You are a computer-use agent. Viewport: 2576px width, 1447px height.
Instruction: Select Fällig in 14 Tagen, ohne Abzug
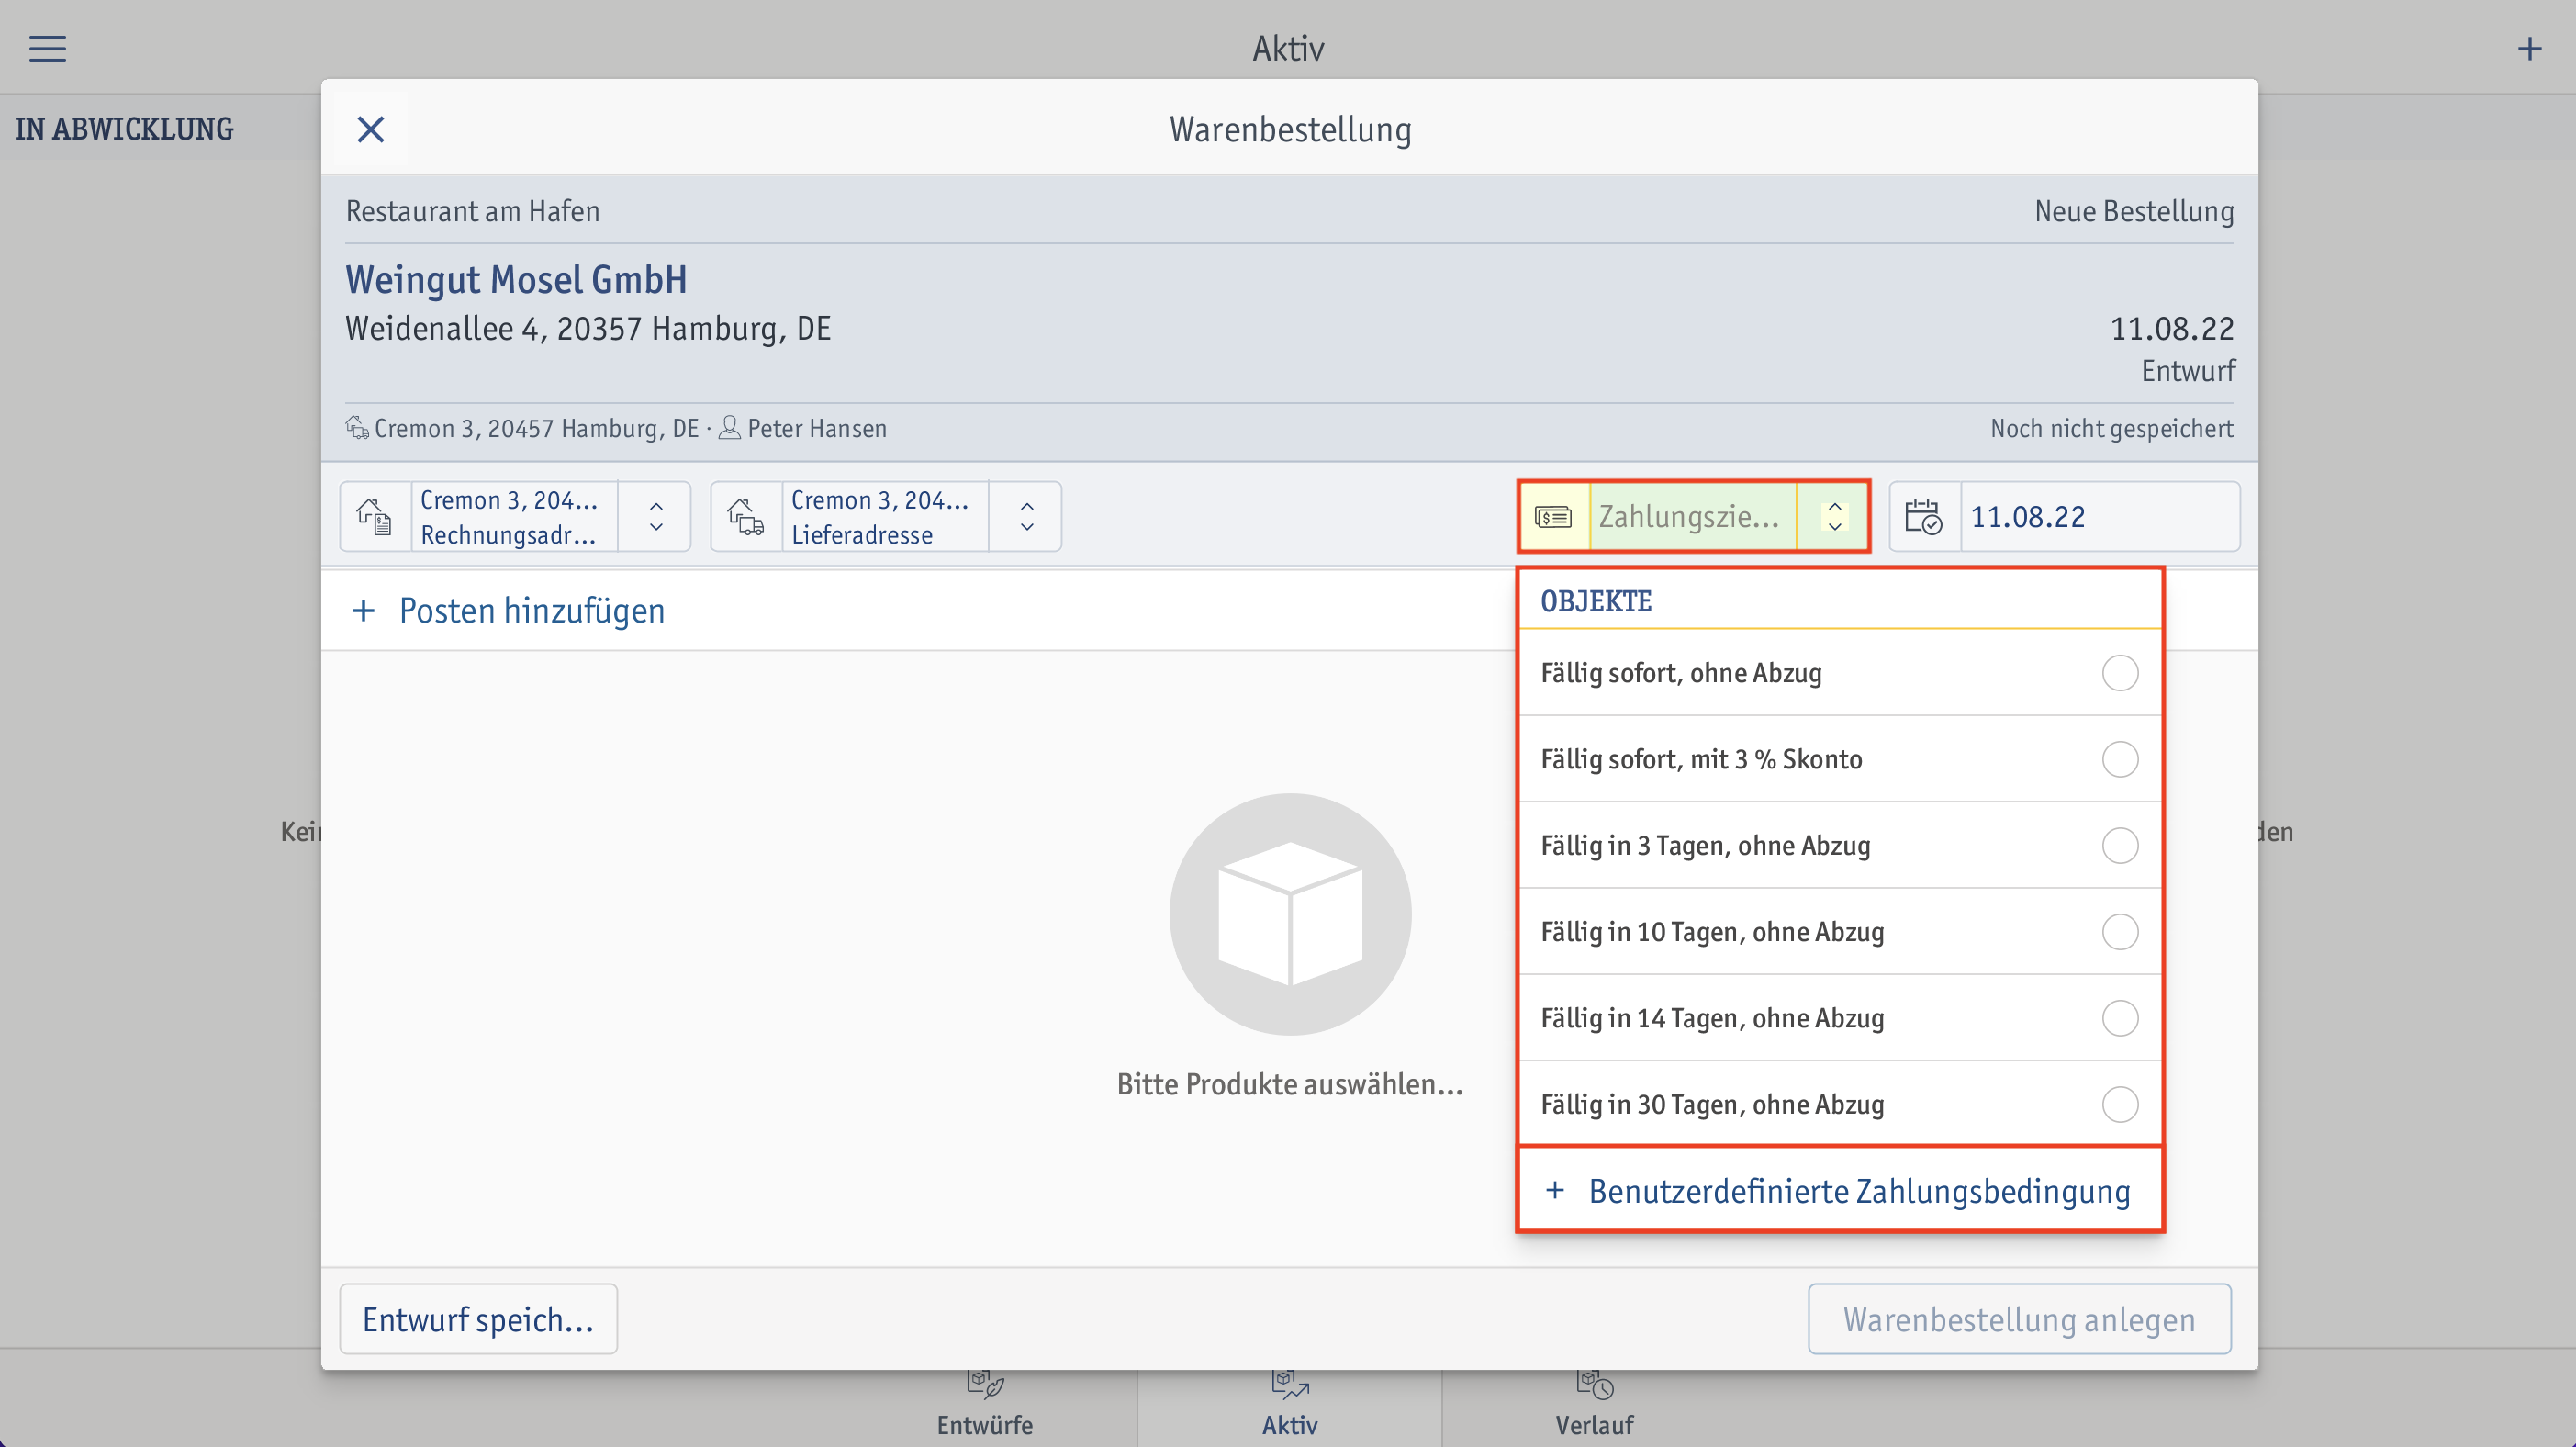click(1840, 1018)
